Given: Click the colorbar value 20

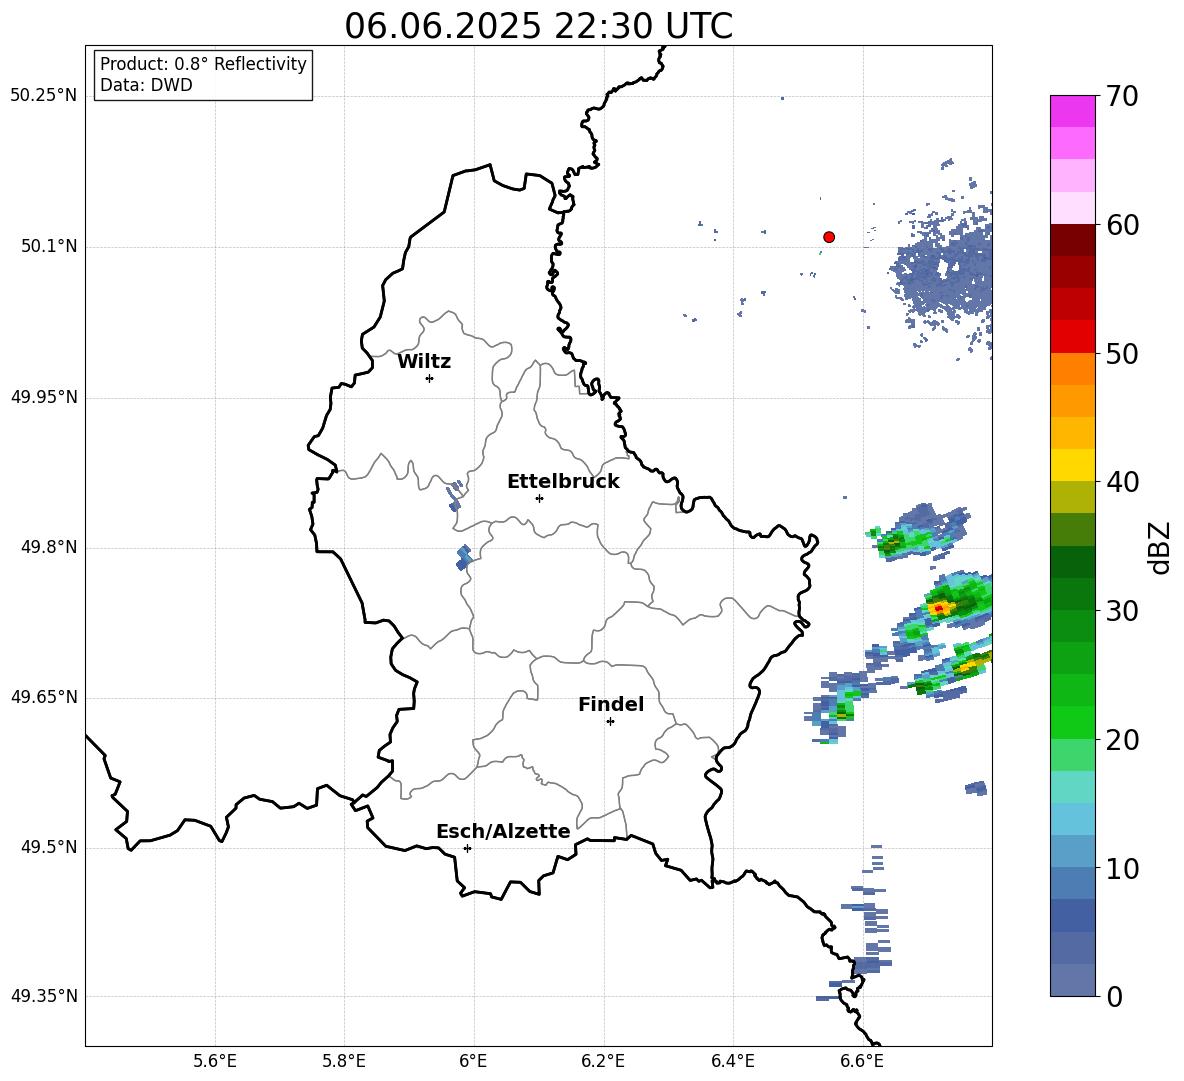Looking at the screenshot, I should tap(1122, 740).
